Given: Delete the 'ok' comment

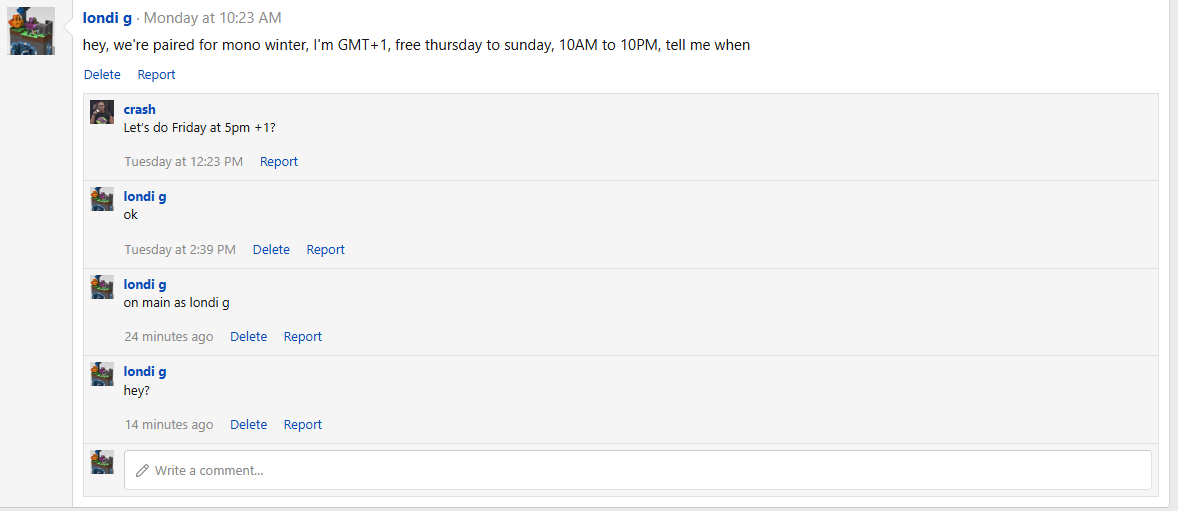Looking at the screenshot, I should [271, 250].
